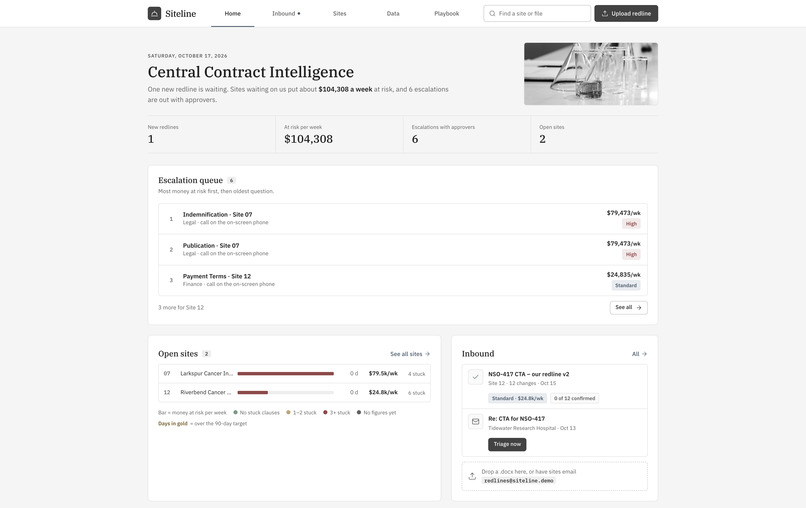Open the Inbound tab
This screenshot has height=508, width=806.
[x=286, y=13]
